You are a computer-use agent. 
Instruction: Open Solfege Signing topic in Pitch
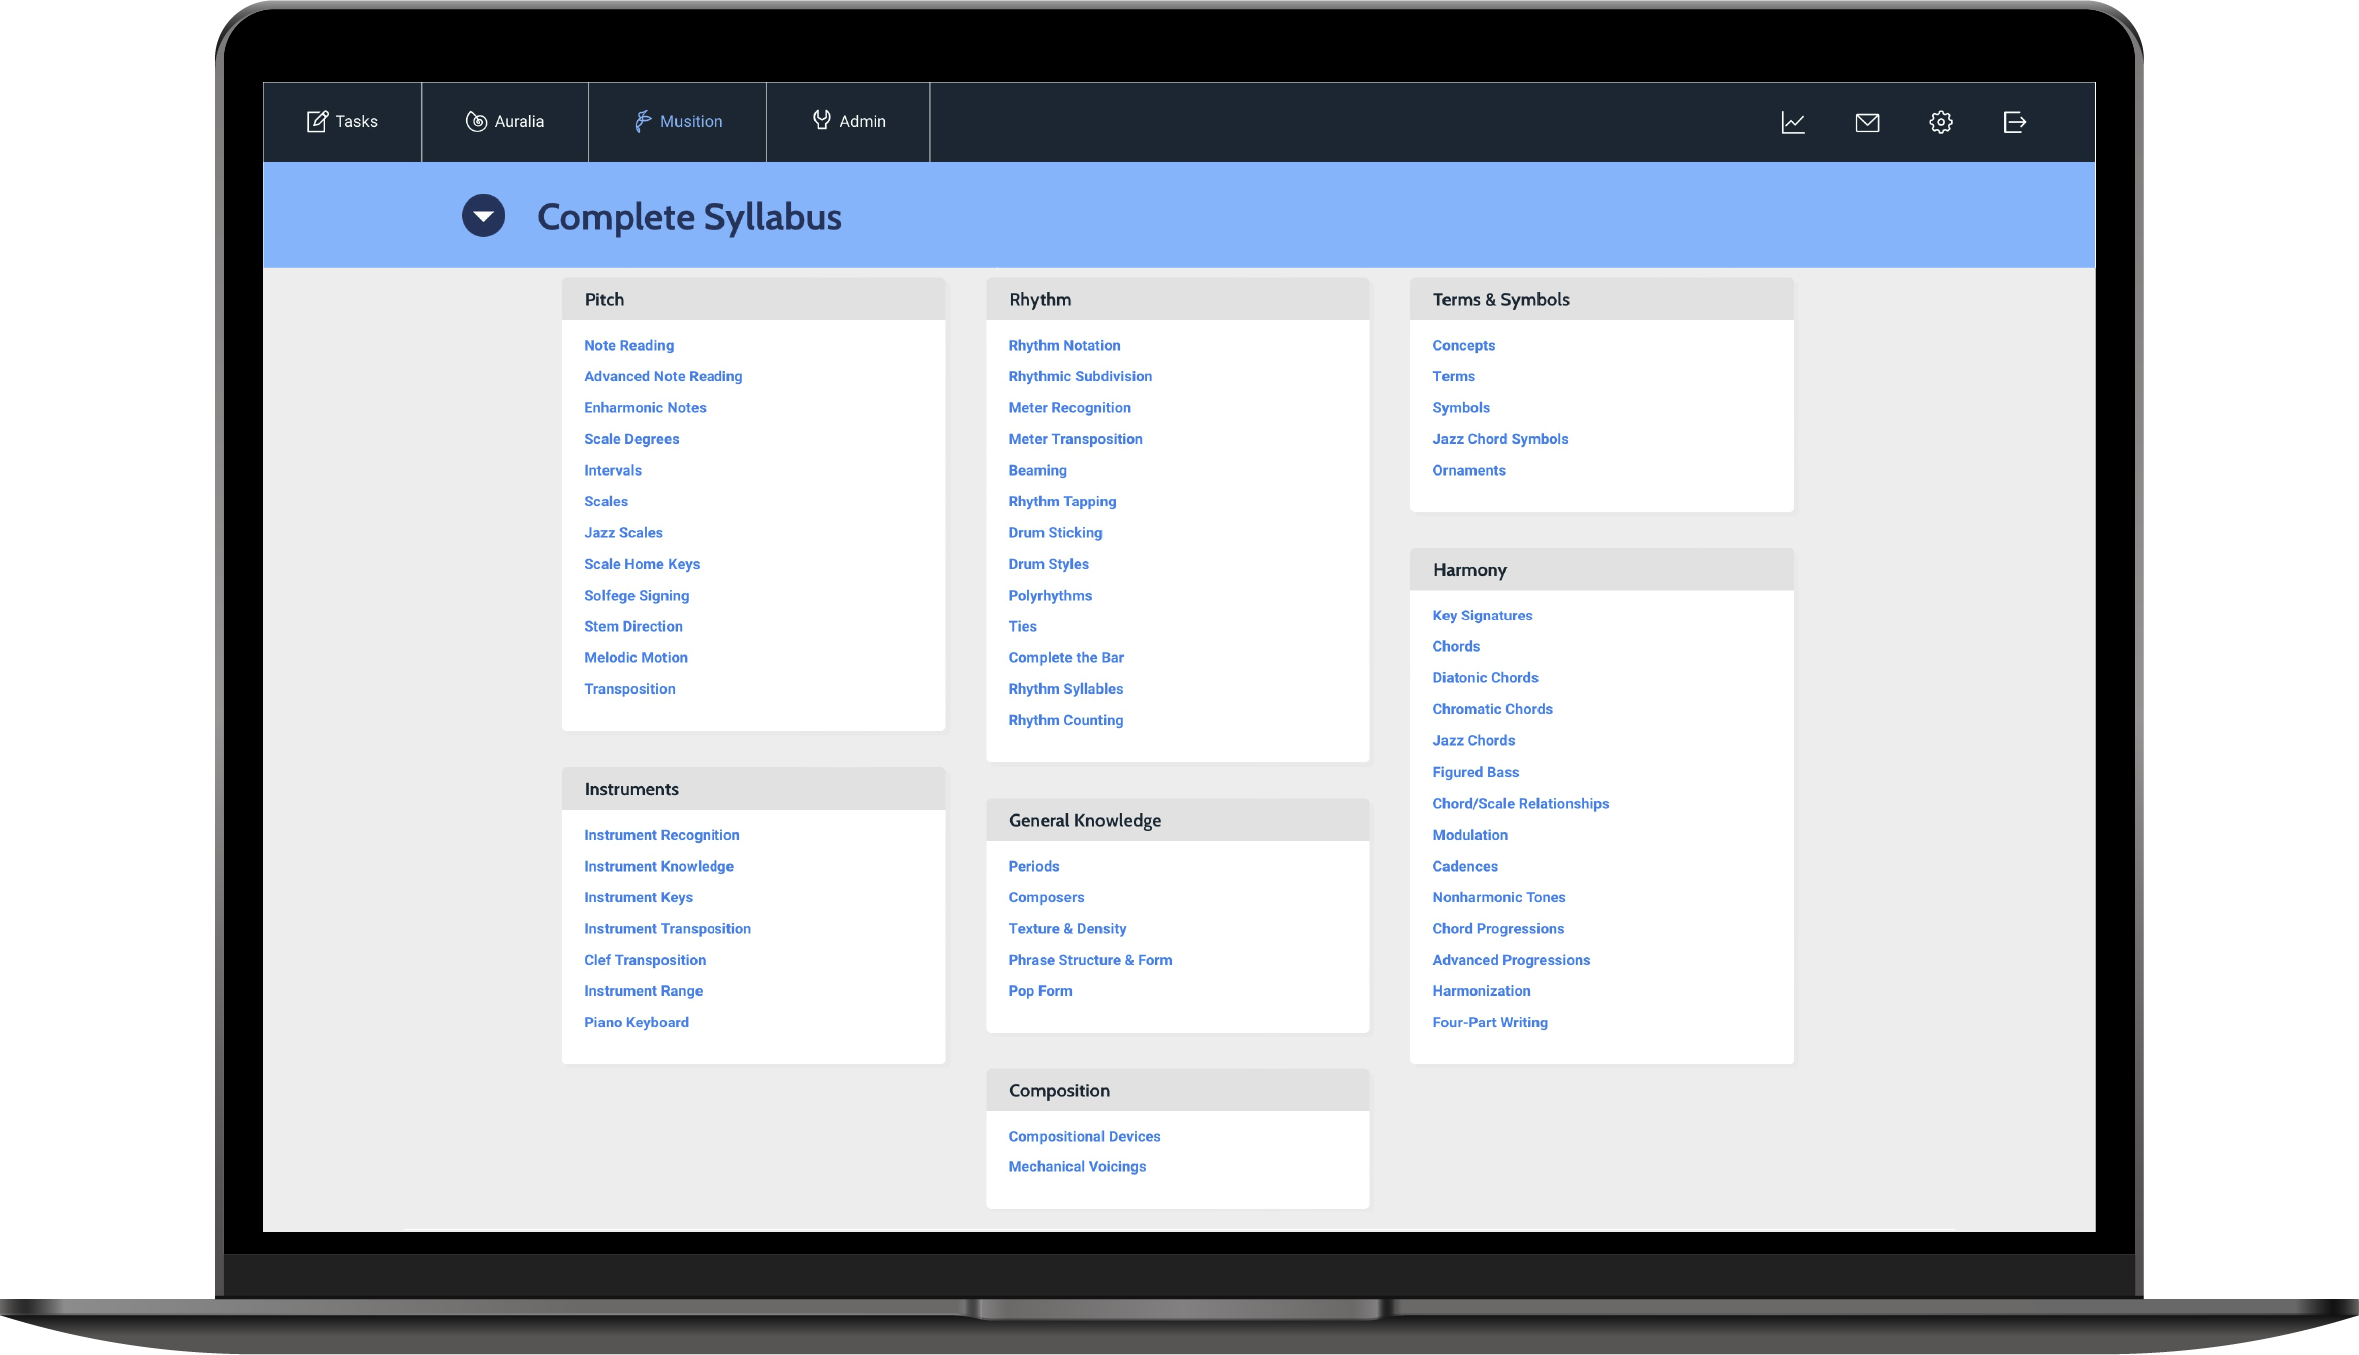point(636,595)
